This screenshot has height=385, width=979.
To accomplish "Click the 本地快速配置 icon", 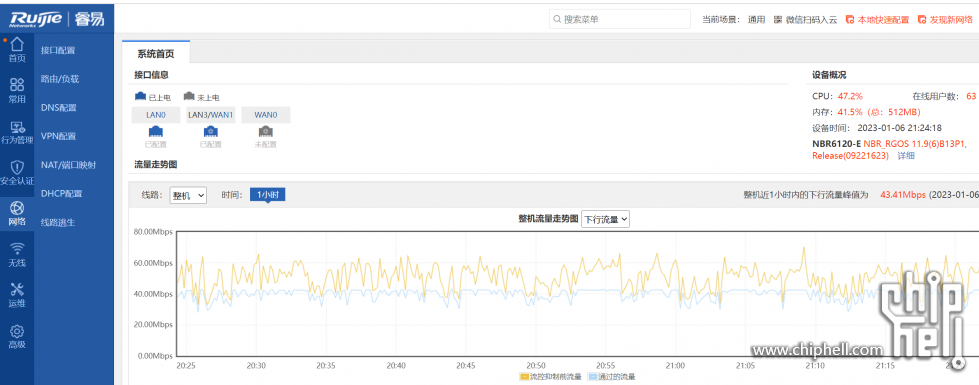I will click(850, 19).
